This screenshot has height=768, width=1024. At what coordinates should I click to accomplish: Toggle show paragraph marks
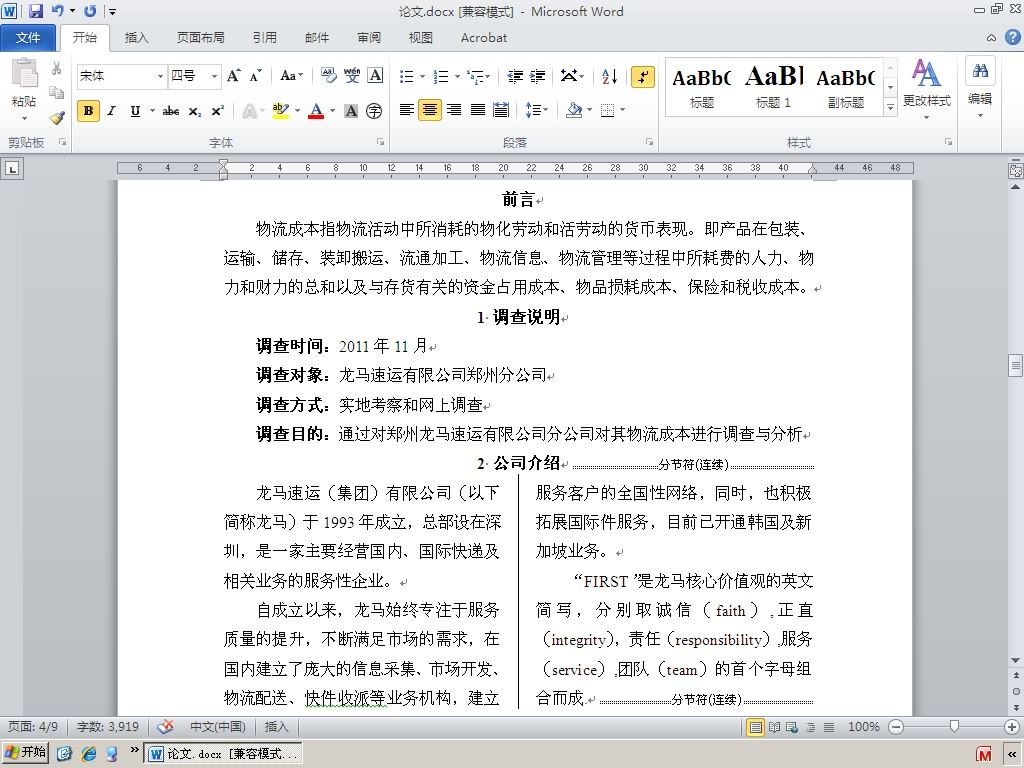coord(643,76)
